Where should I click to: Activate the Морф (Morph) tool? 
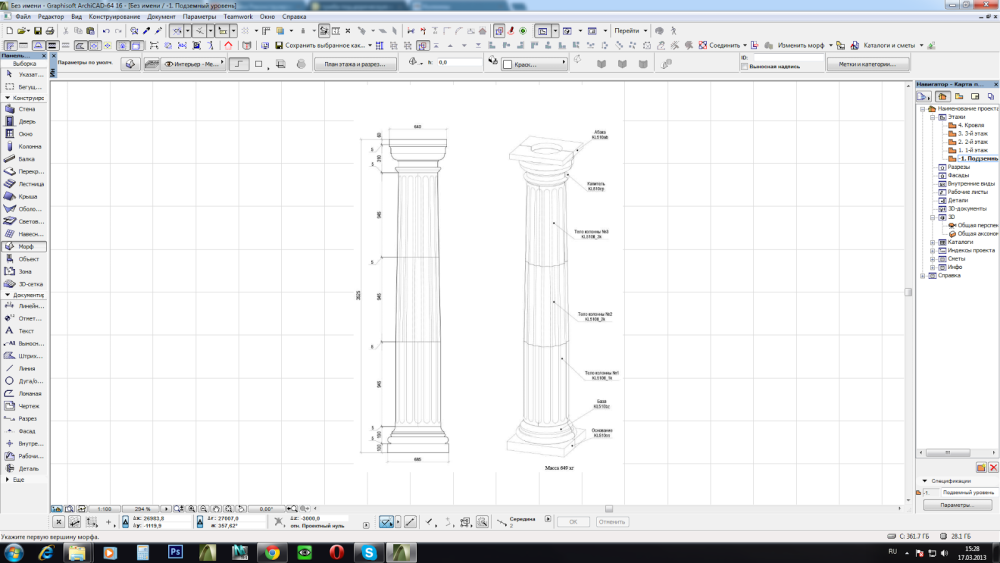[25, 246]
